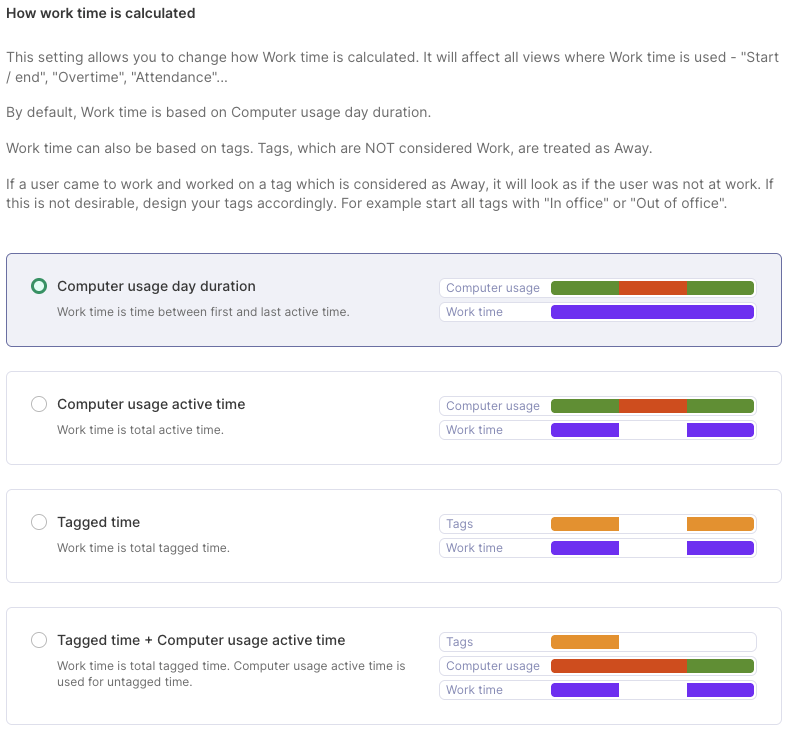Click text 'Work time is time between first and last'

[x=203, y=312]
